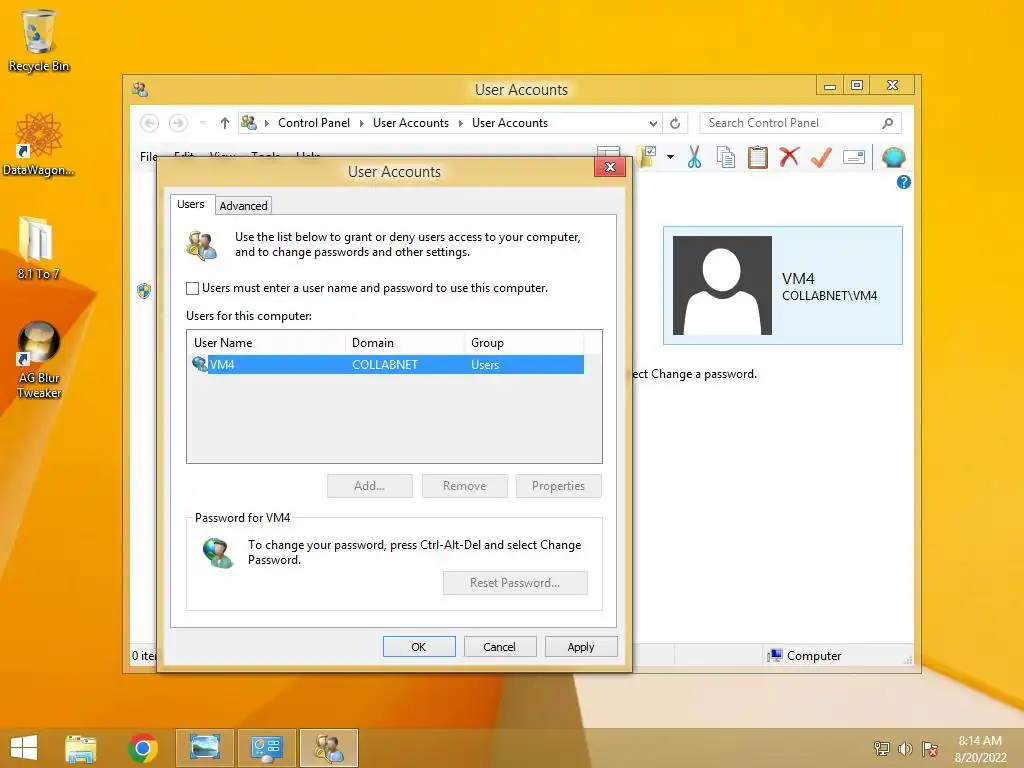The height and width of the screenshot is (768, 1024).
Task: Open File Explorer from the taskbar
Action: pos(80,748)
